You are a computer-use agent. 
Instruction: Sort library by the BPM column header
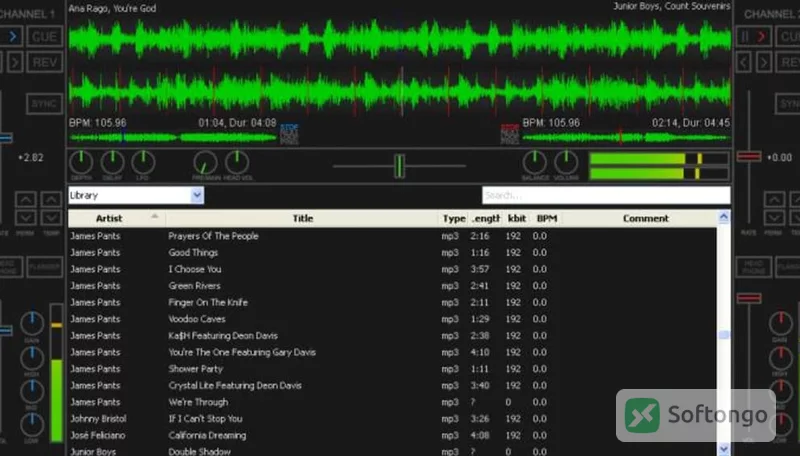tap(546, 218)
